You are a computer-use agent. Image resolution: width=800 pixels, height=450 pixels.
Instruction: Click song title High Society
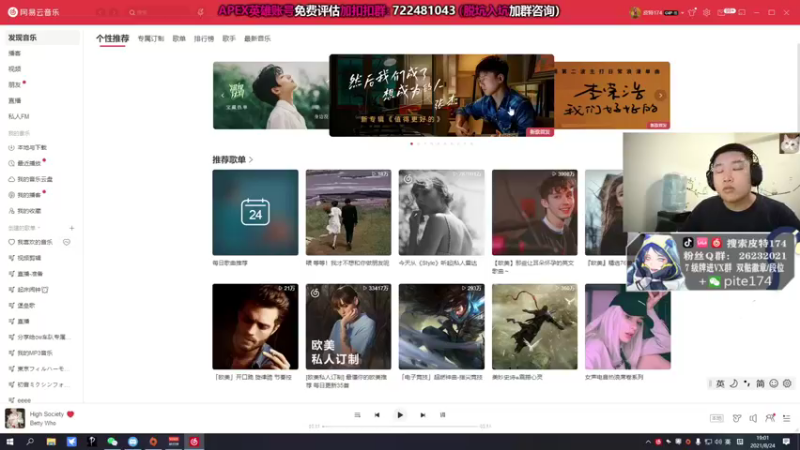pos(47,414)
